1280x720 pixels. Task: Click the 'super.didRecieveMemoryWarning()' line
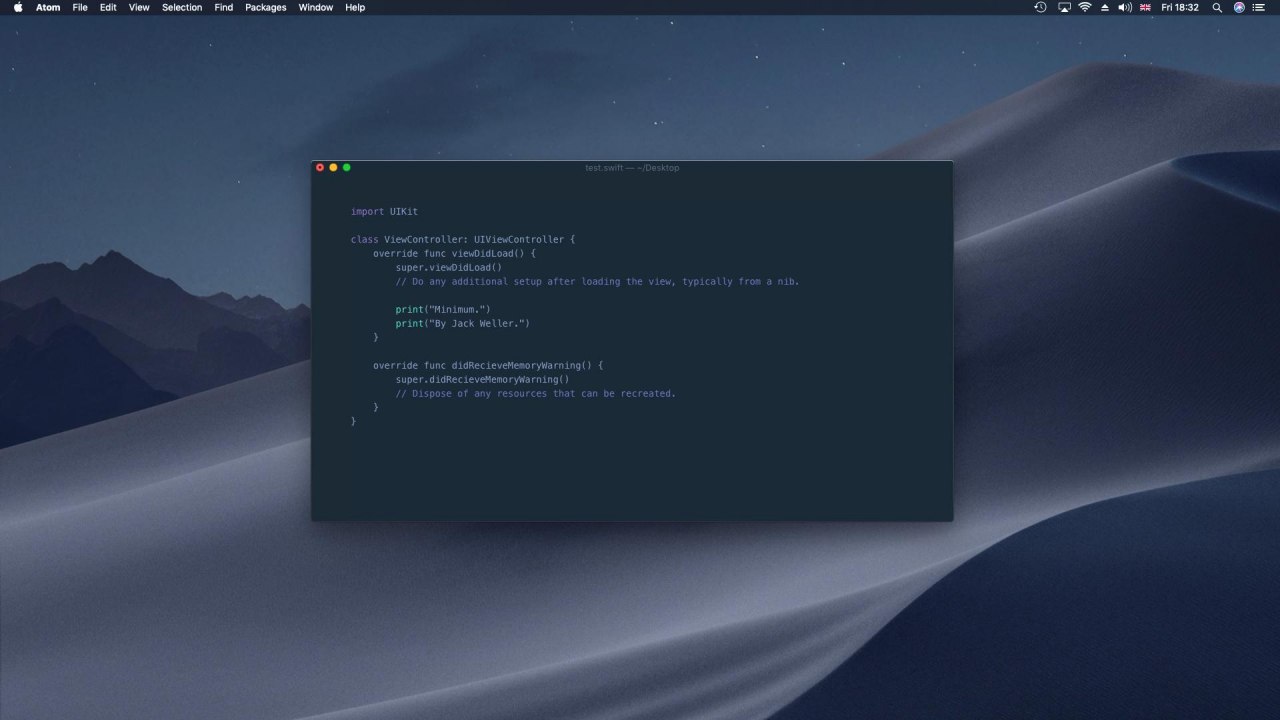[482, 379]
